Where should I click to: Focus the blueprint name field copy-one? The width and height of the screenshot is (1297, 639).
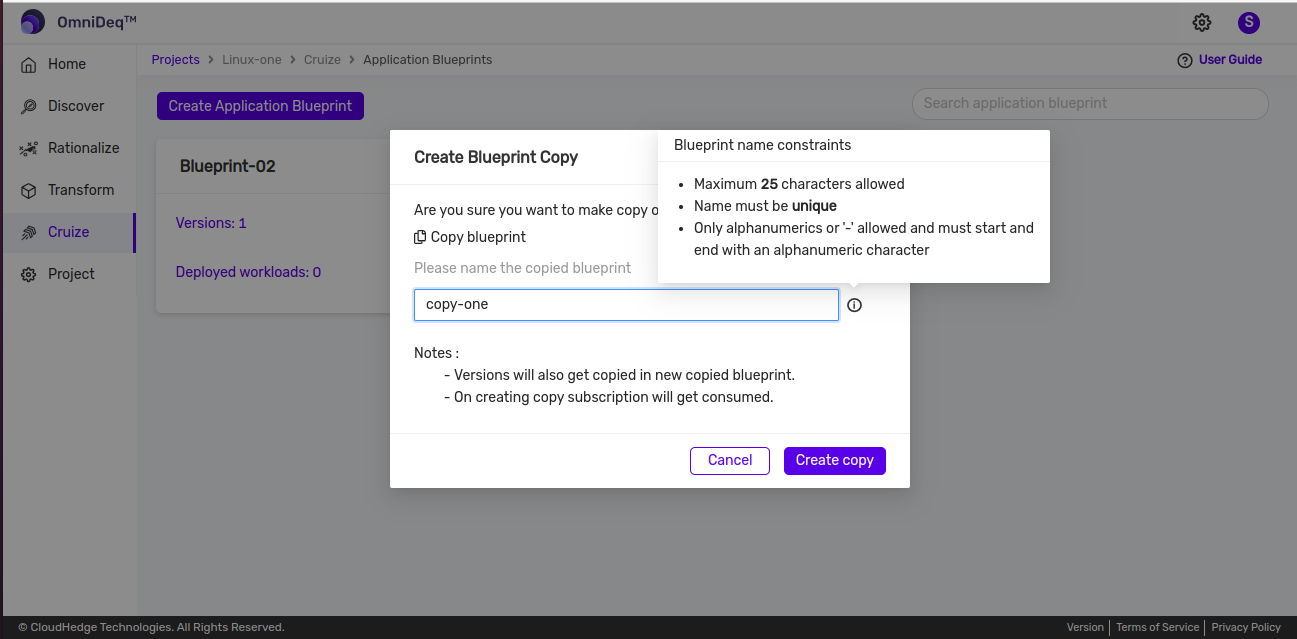(626, 305)
